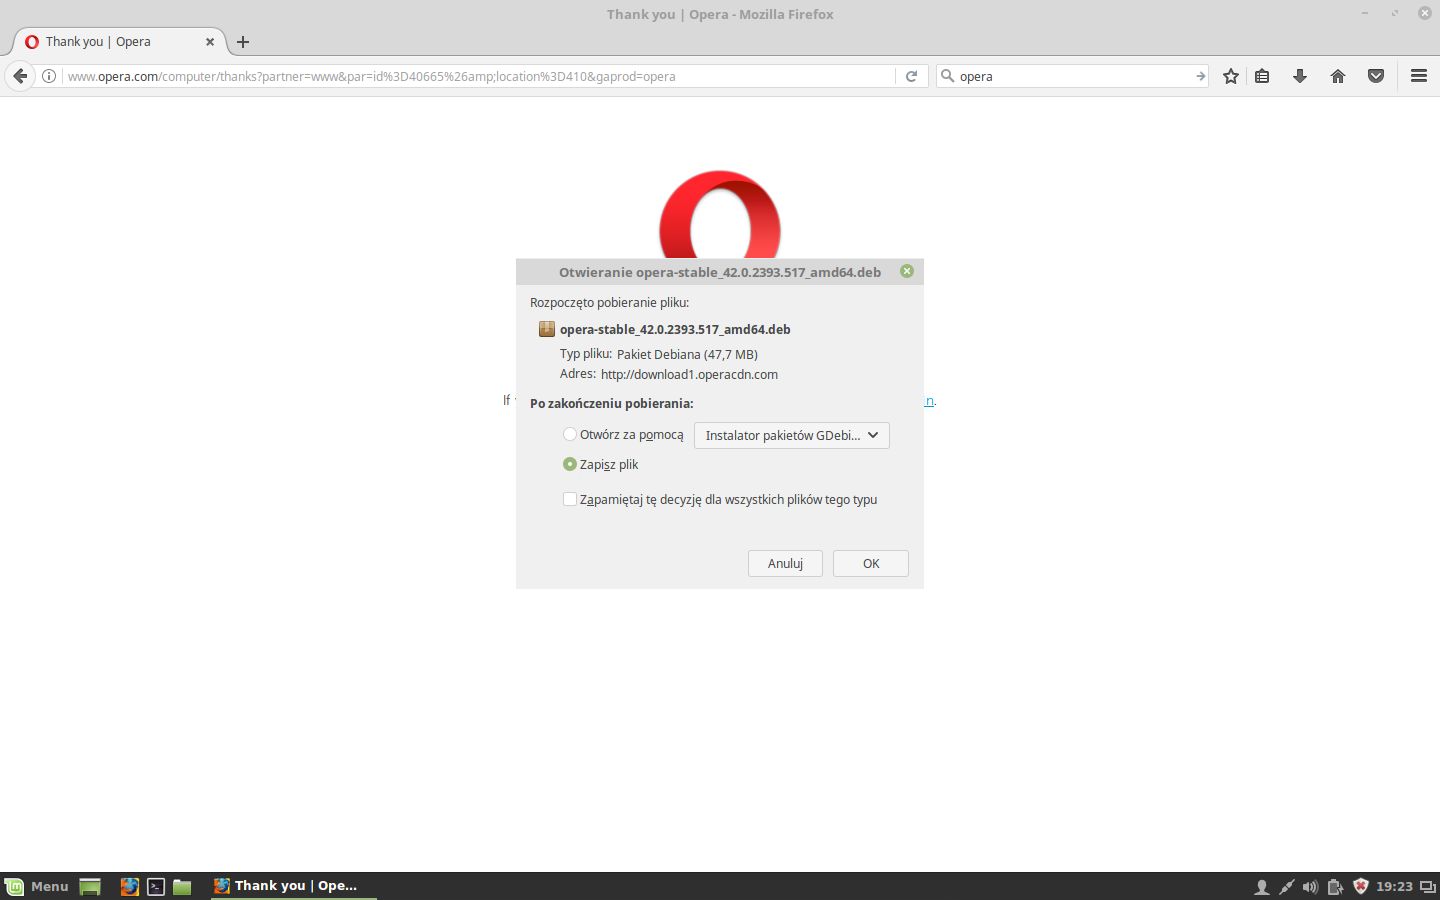The height and width of the screenshot is (900, 1440).
Task: Open the Linux Mint Menu
Action: tap(37, 886)
